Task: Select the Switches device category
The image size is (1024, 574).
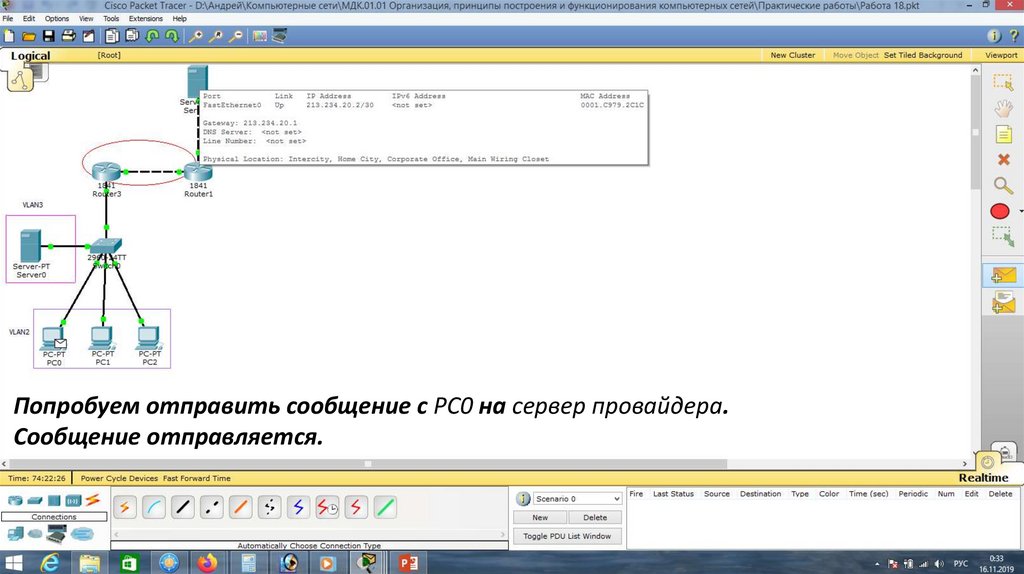Action: (35, 500)
